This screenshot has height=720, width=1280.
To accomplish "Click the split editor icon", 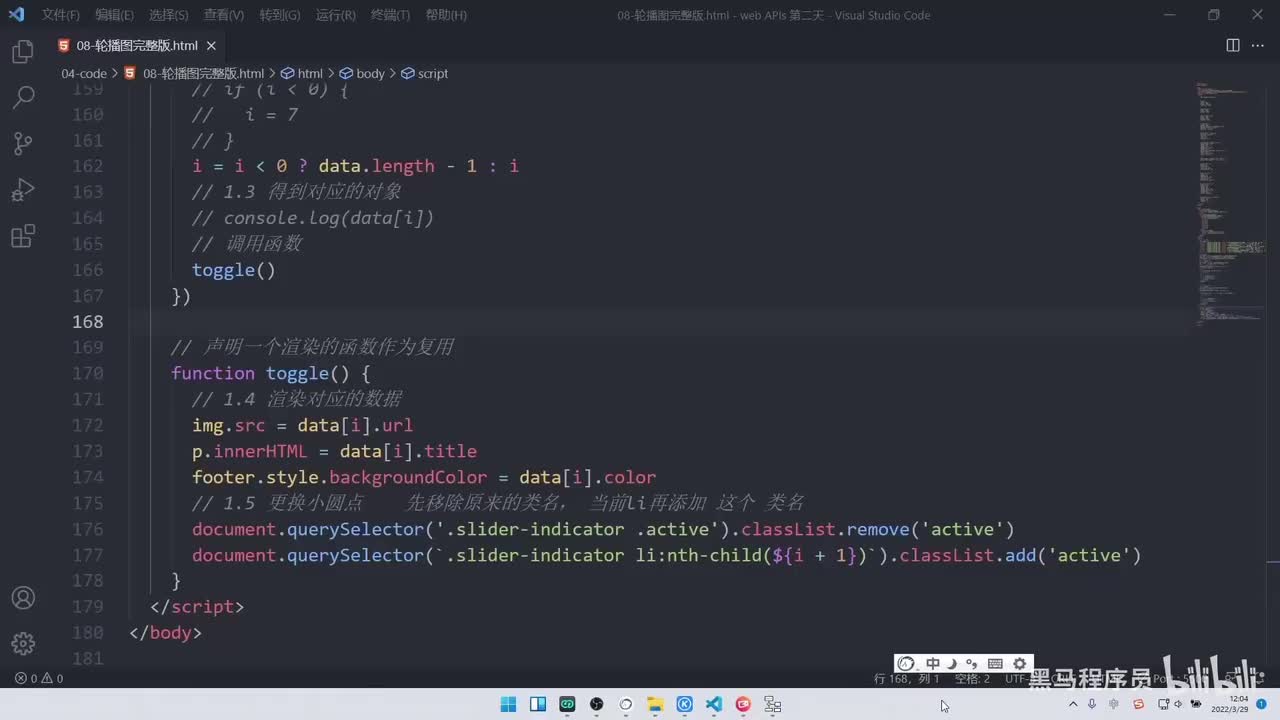I will [1233, 46].
